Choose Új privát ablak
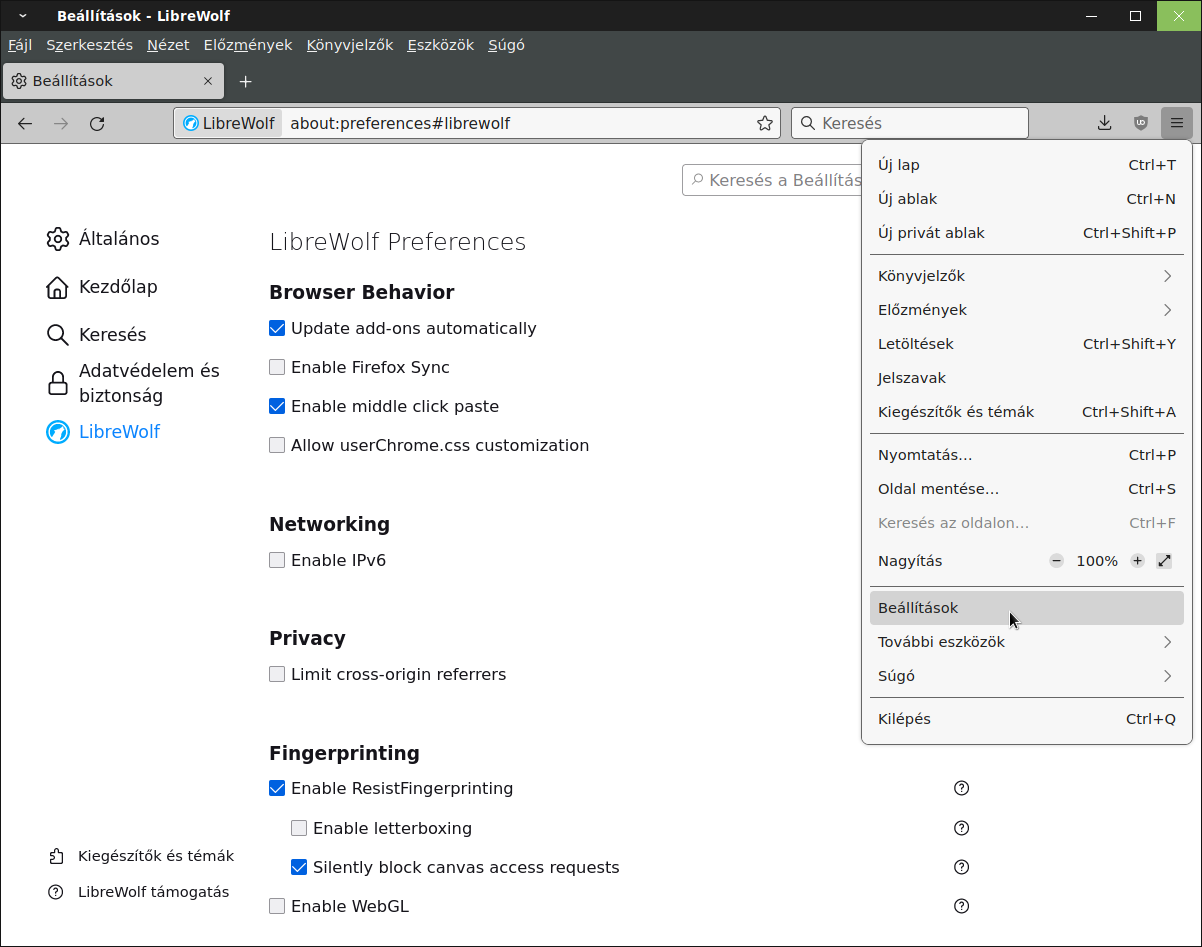 [x=1027, y=233]
